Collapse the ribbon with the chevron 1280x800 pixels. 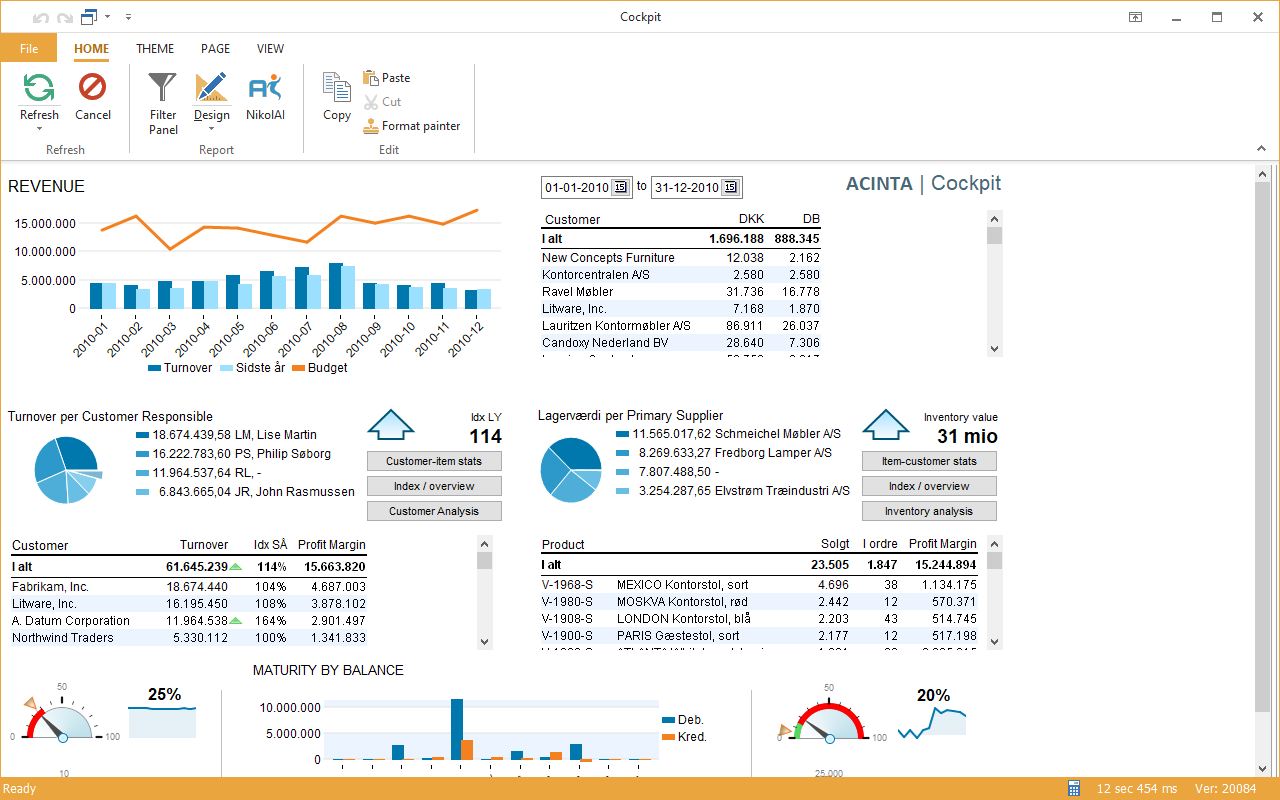click(1261, 149)
